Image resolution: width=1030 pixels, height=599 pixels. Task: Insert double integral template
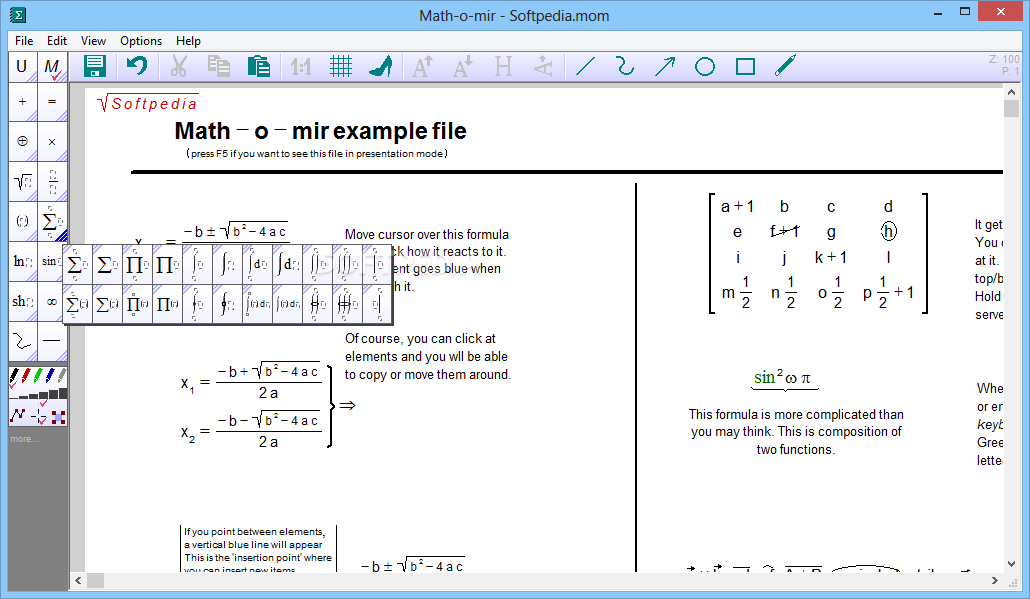317,265
